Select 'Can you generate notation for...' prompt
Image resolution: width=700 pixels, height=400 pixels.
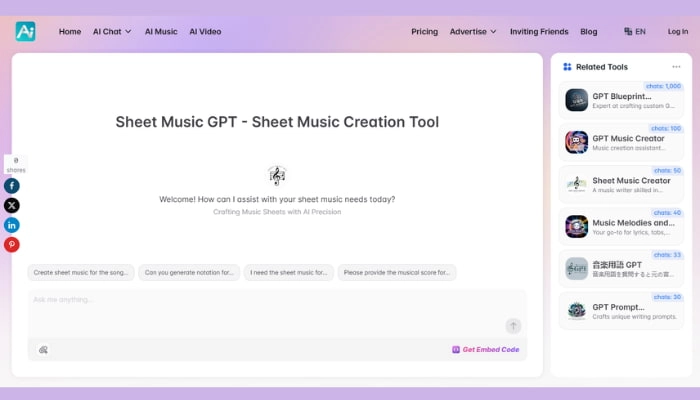[x=189, y=272]
